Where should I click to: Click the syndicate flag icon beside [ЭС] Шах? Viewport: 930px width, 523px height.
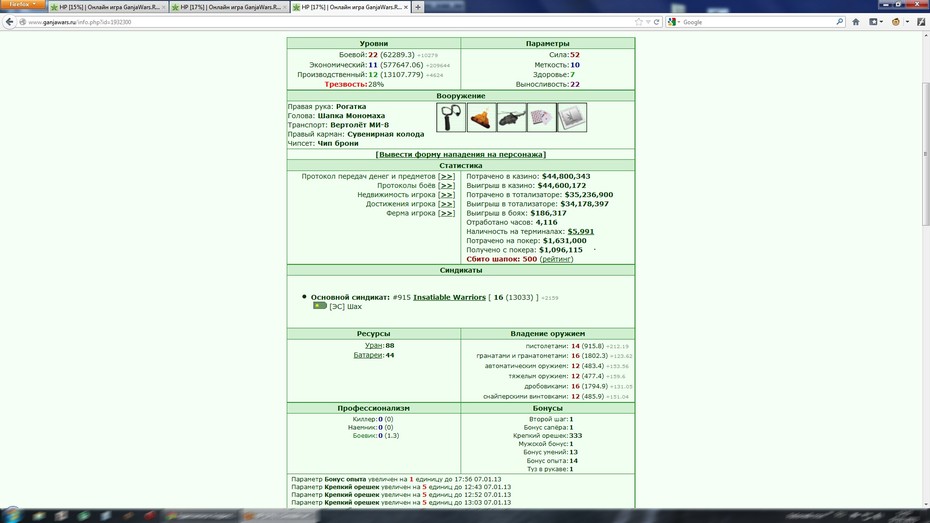(320, 305)
